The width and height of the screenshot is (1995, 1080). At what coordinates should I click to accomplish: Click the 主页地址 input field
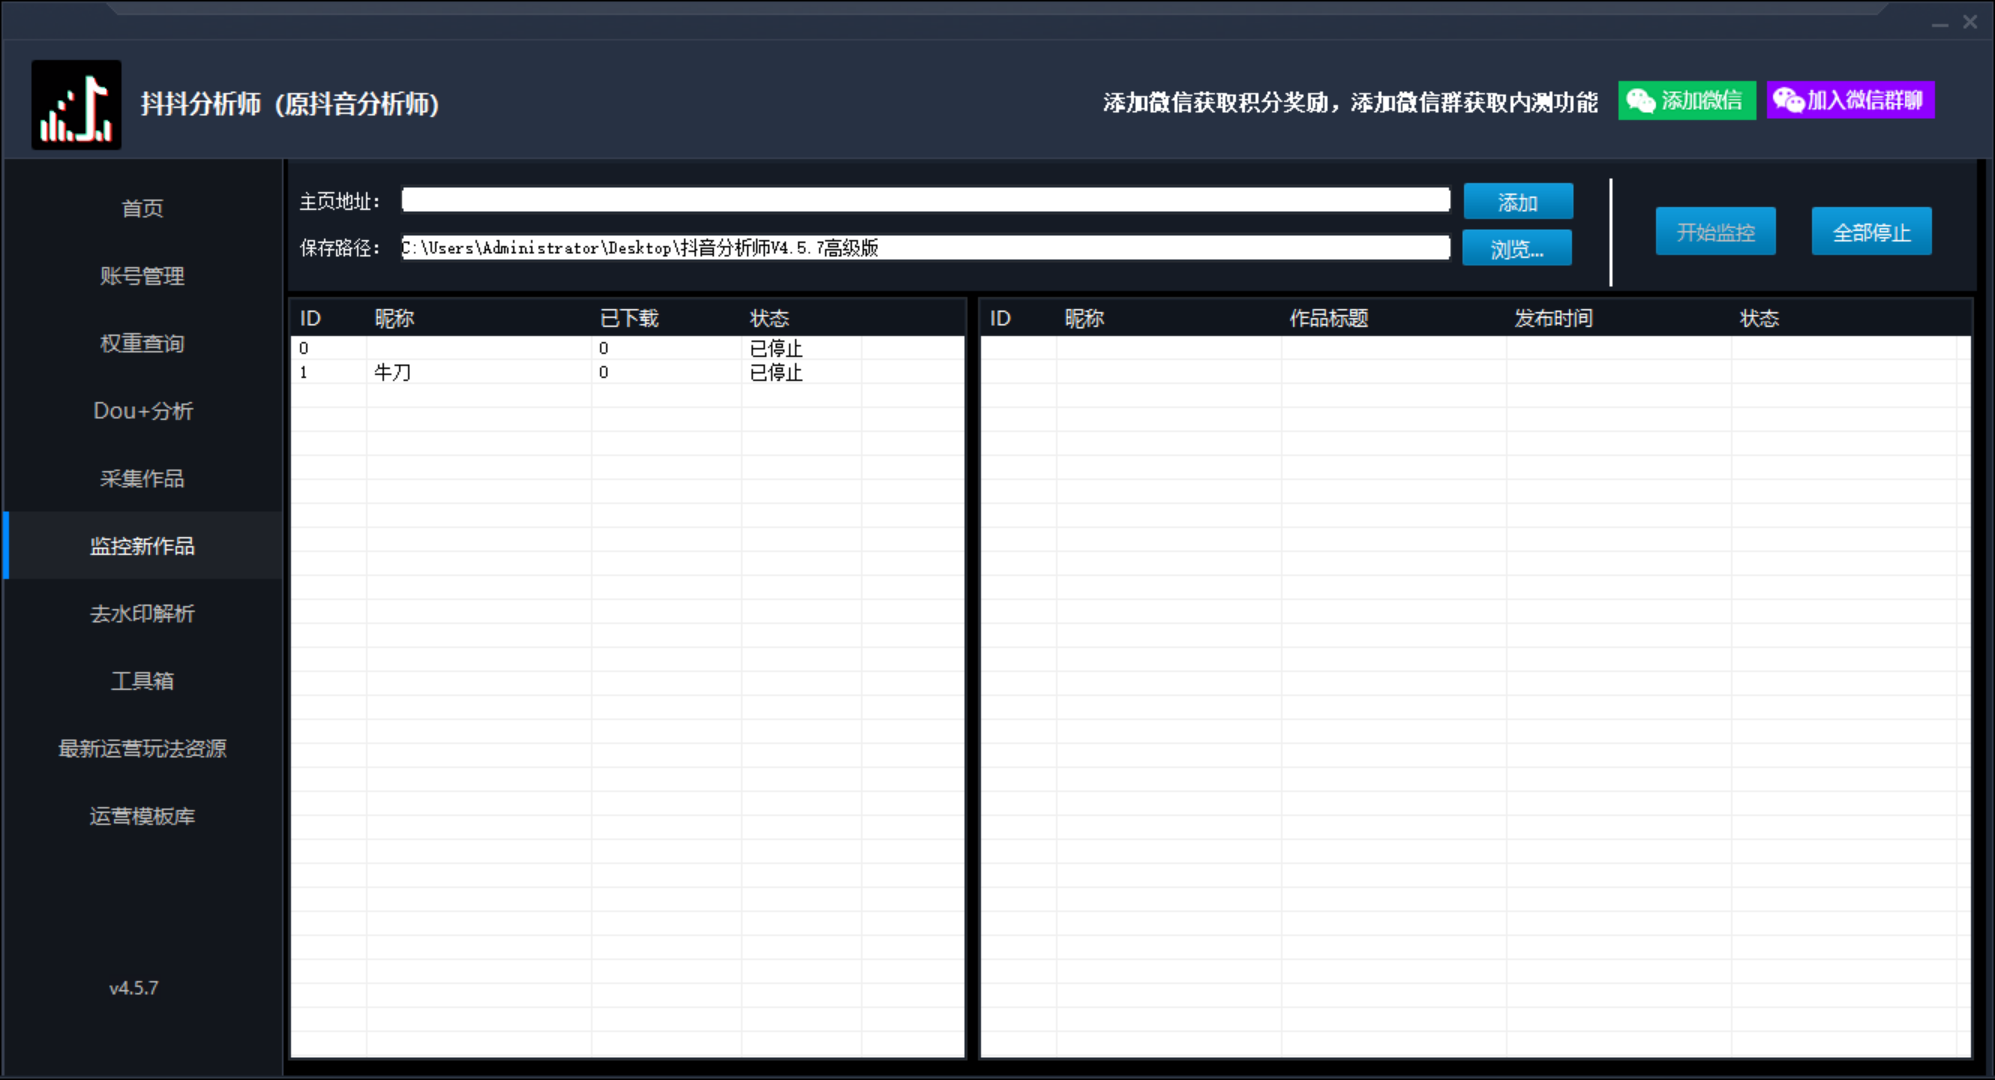(x=925, y=200)
